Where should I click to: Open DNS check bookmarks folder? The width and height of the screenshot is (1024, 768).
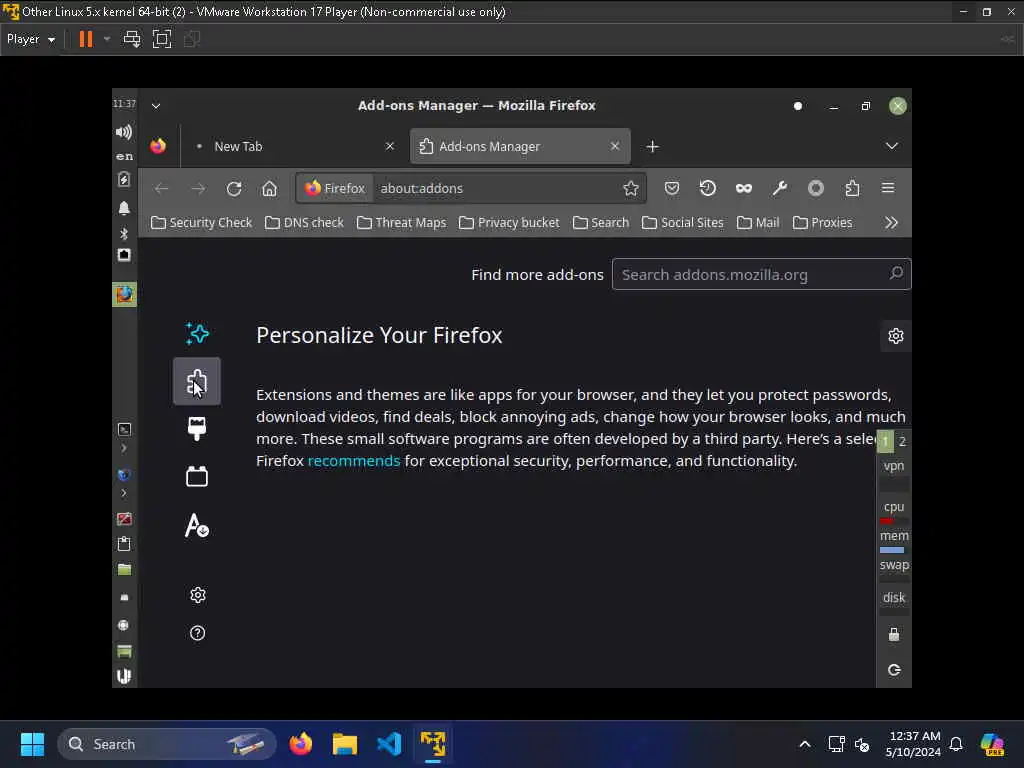point(304,223)
